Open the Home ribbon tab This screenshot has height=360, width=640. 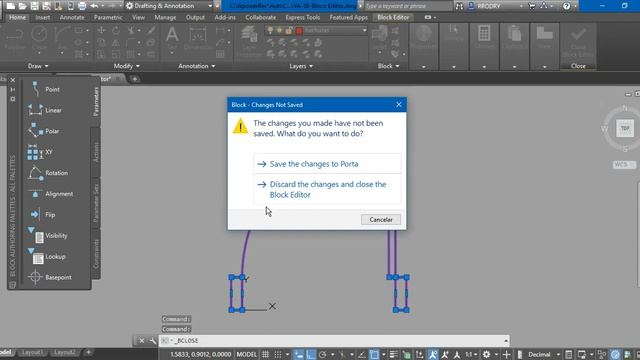tap(17, 18)
